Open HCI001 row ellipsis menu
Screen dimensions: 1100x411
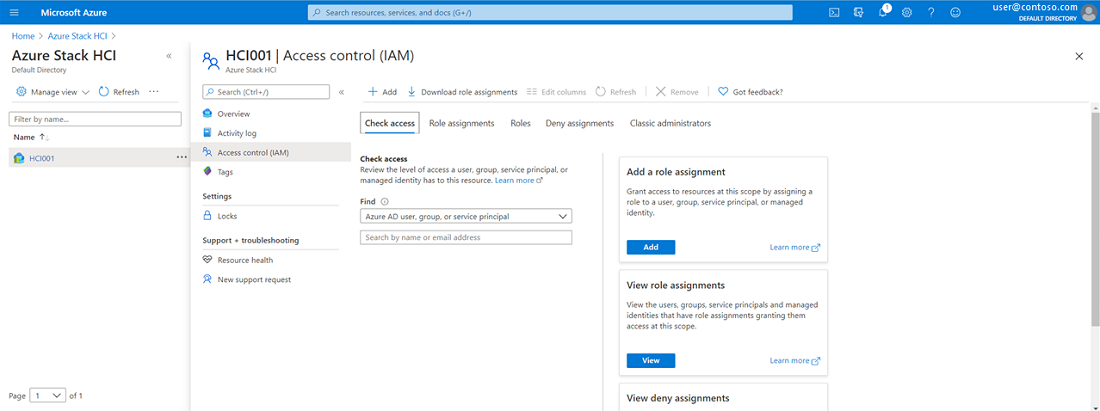[182, 158]
